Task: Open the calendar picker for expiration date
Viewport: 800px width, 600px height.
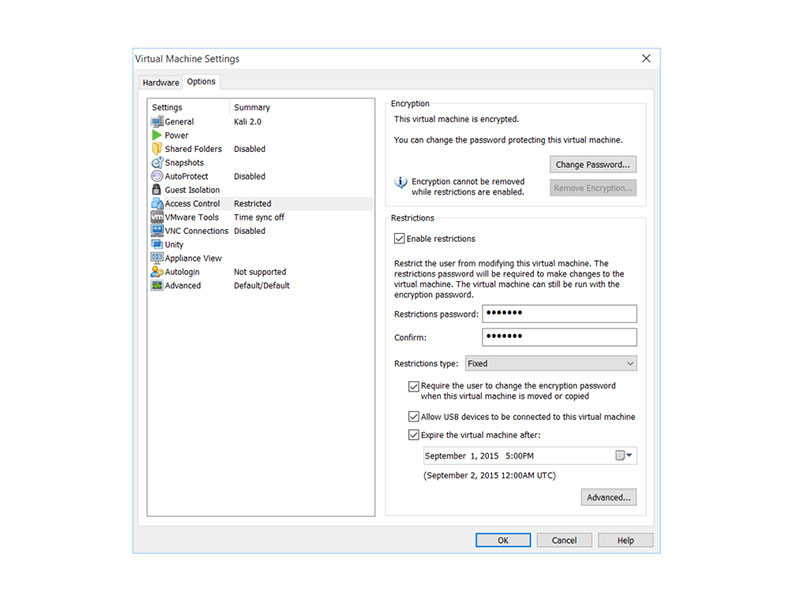Action: [623, 456]
